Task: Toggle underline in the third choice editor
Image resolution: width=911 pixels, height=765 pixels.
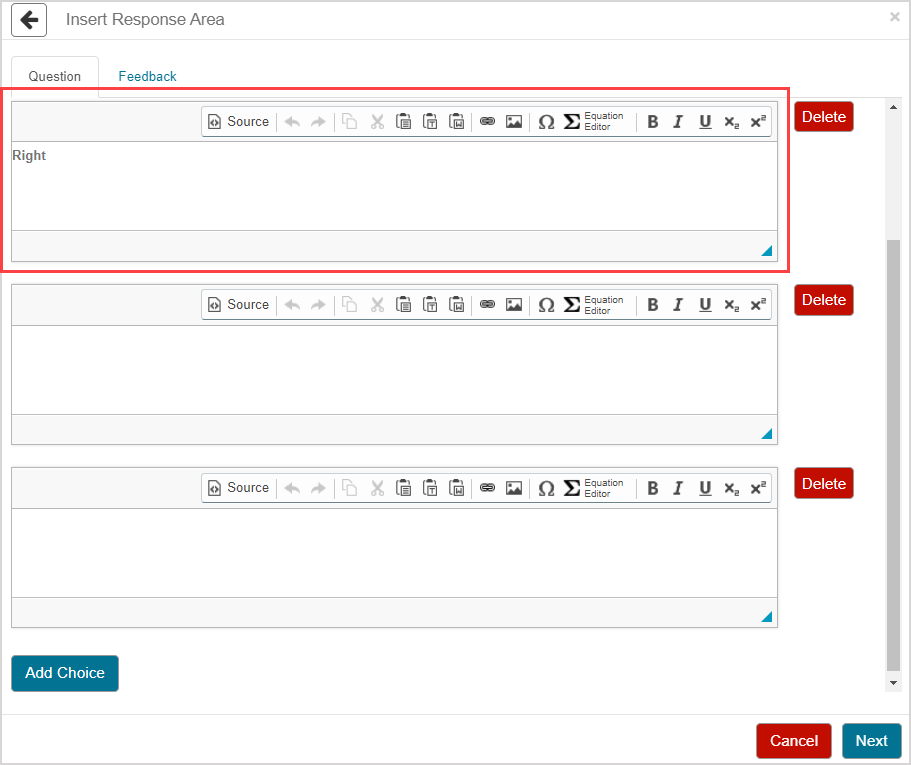Action: pos(705,488)
